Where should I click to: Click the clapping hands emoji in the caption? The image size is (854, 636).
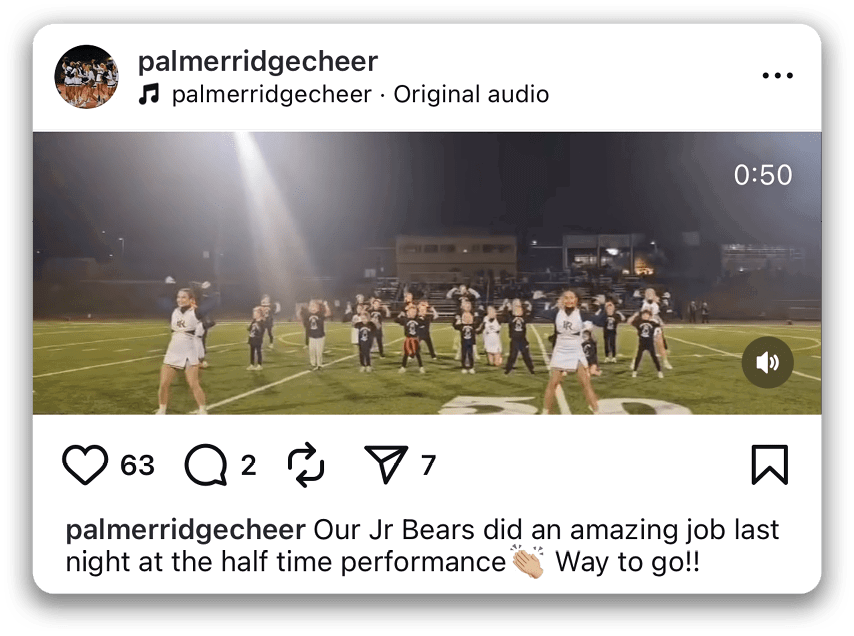527,561
